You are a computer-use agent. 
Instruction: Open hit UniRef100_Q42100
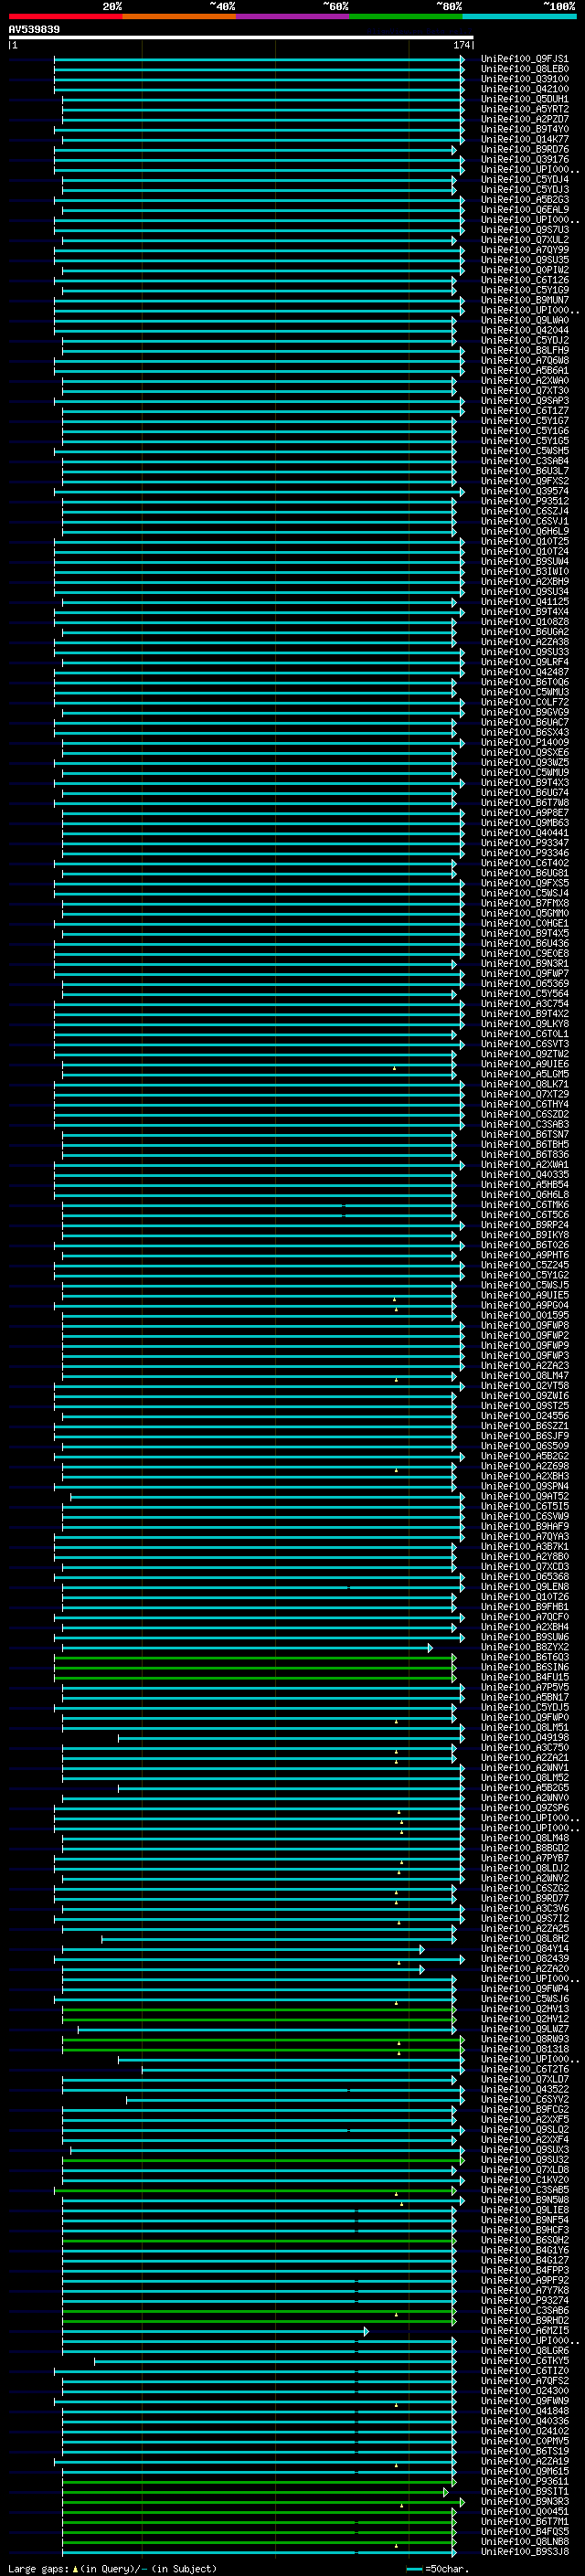(524, 89)
